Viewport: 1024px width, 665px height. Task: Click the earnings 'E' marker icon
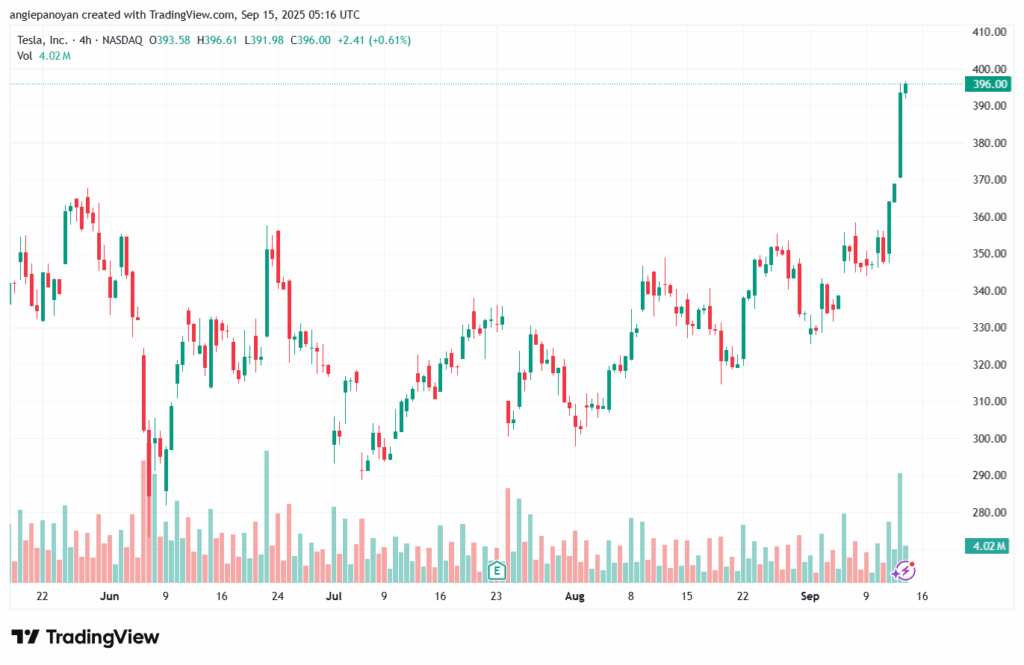click(x=496, y=571)
